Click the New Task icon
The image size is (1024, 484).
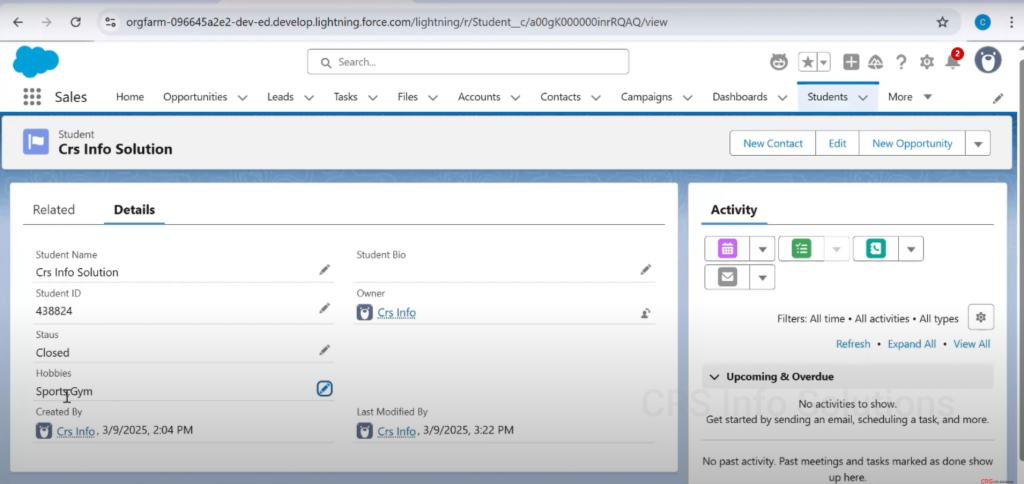[x=801, y=249]
